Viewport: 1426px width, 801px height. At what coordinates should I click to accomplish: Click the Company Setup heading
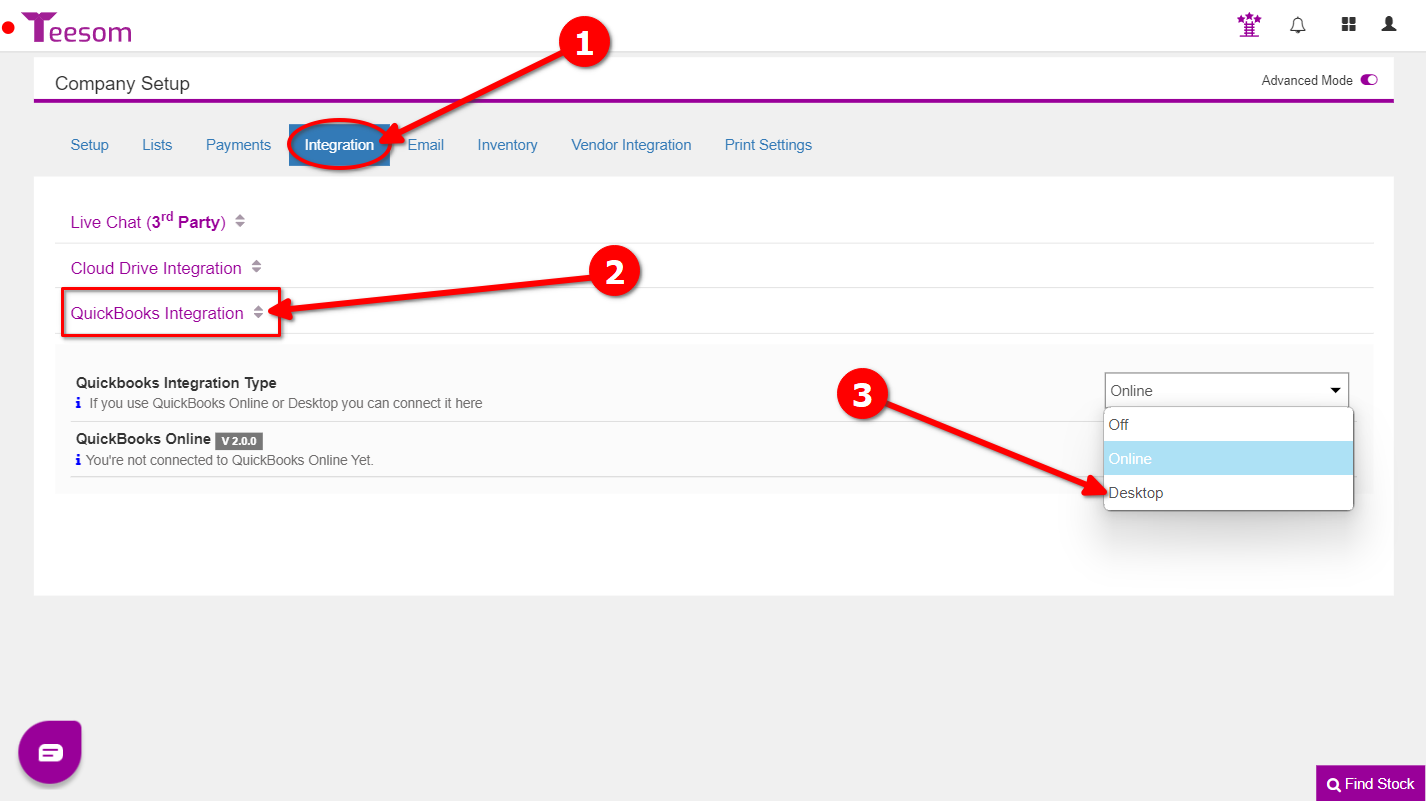tap(122, 83)
